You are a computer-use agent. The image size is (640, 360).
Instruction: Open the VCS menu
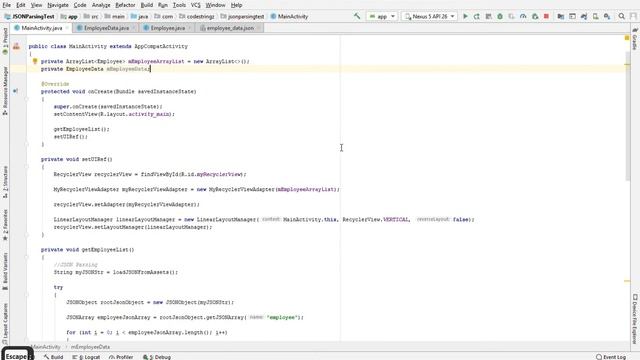196,5
